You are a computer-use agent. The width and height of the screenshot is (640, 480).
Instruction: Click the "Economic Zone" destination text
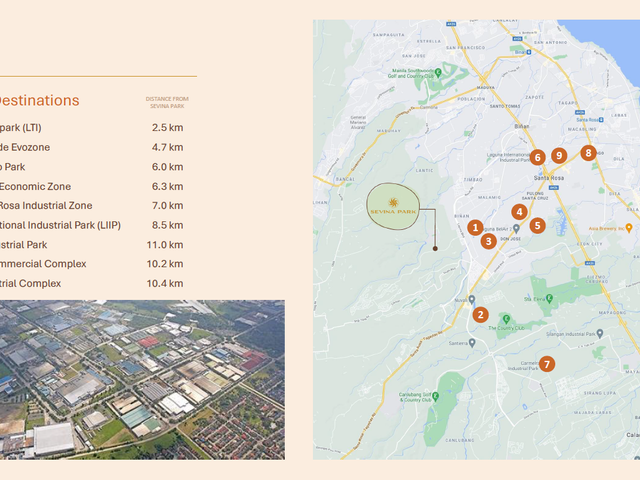(35, 187)
